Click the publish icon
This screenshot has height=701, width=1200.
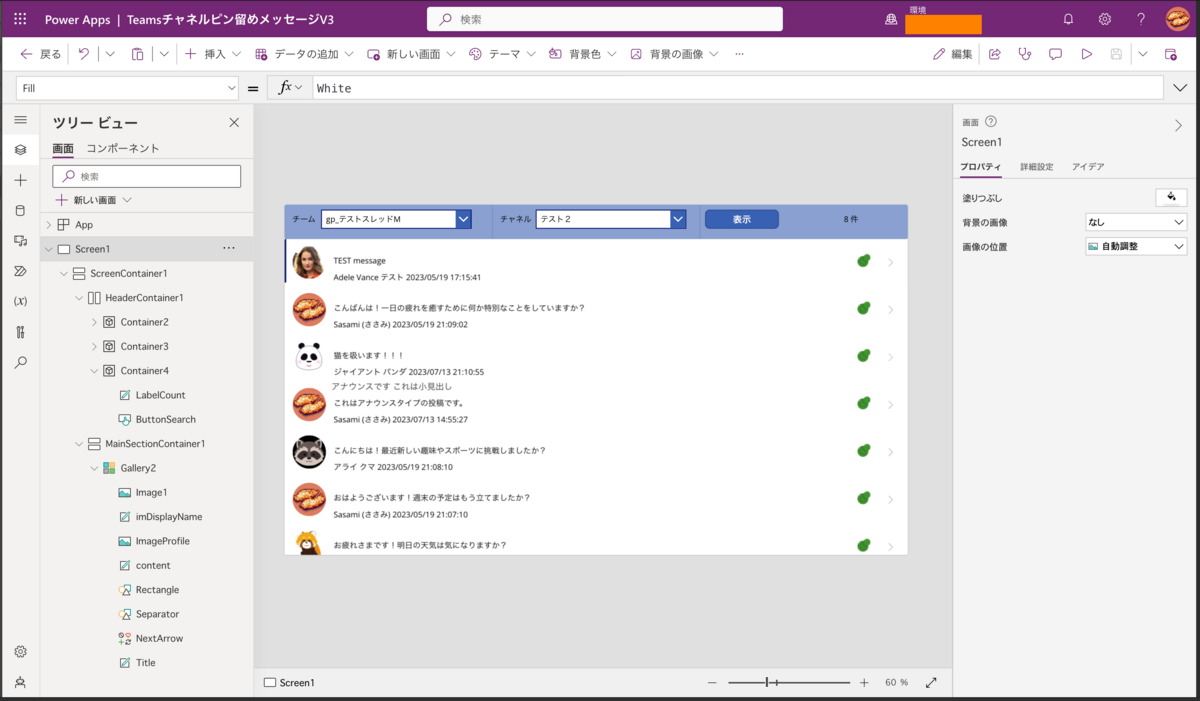click(x=1171, y=54)
